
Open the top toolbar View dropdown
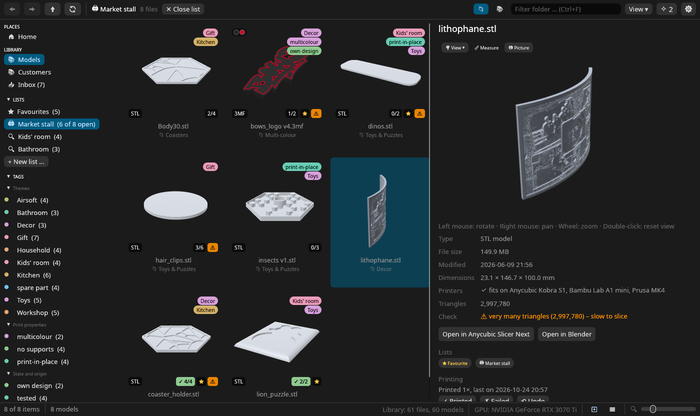pyautogui.click(x=638, y=9)
